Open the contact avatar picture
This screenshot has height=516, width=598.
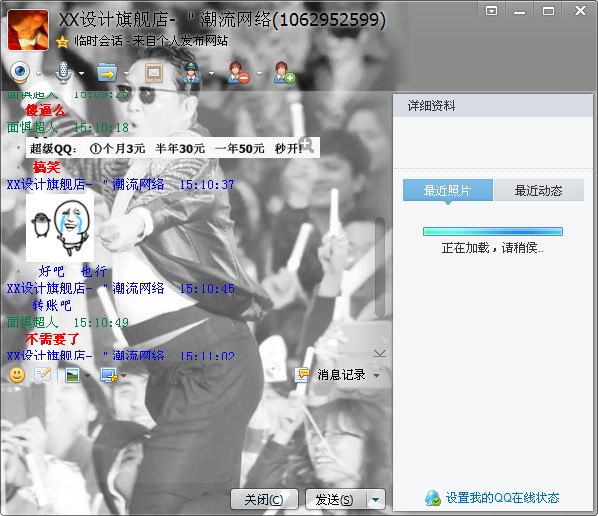pyautogui.click(x=28, y=30)
